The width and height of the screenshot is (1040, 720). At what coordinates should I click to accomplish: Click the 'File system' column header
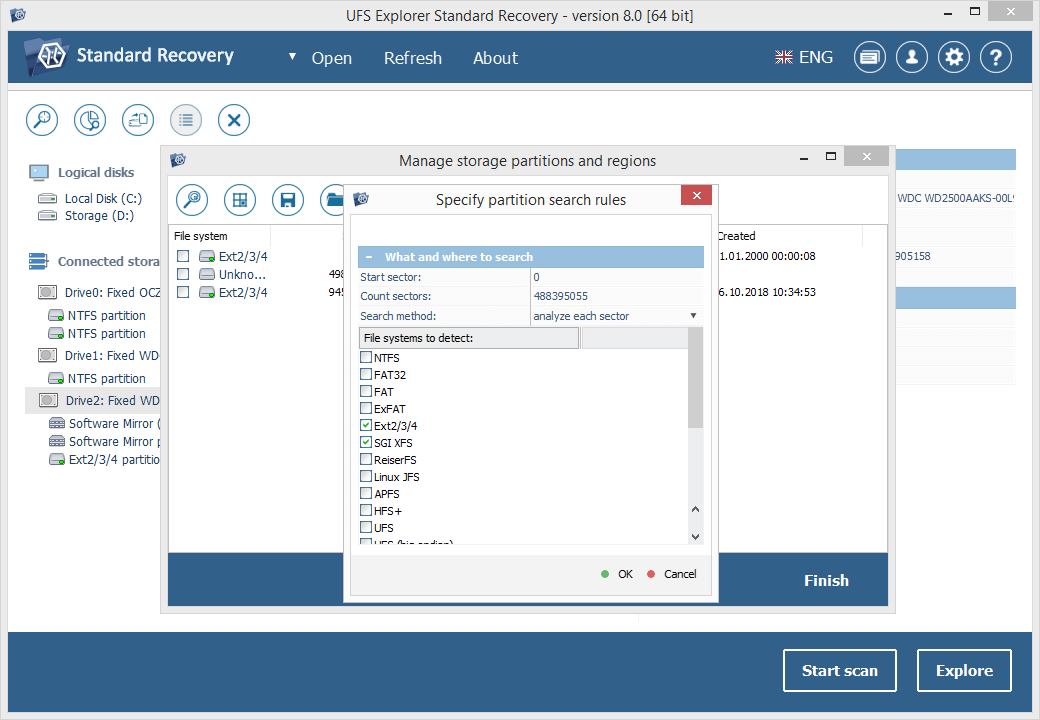click(220, 236)
